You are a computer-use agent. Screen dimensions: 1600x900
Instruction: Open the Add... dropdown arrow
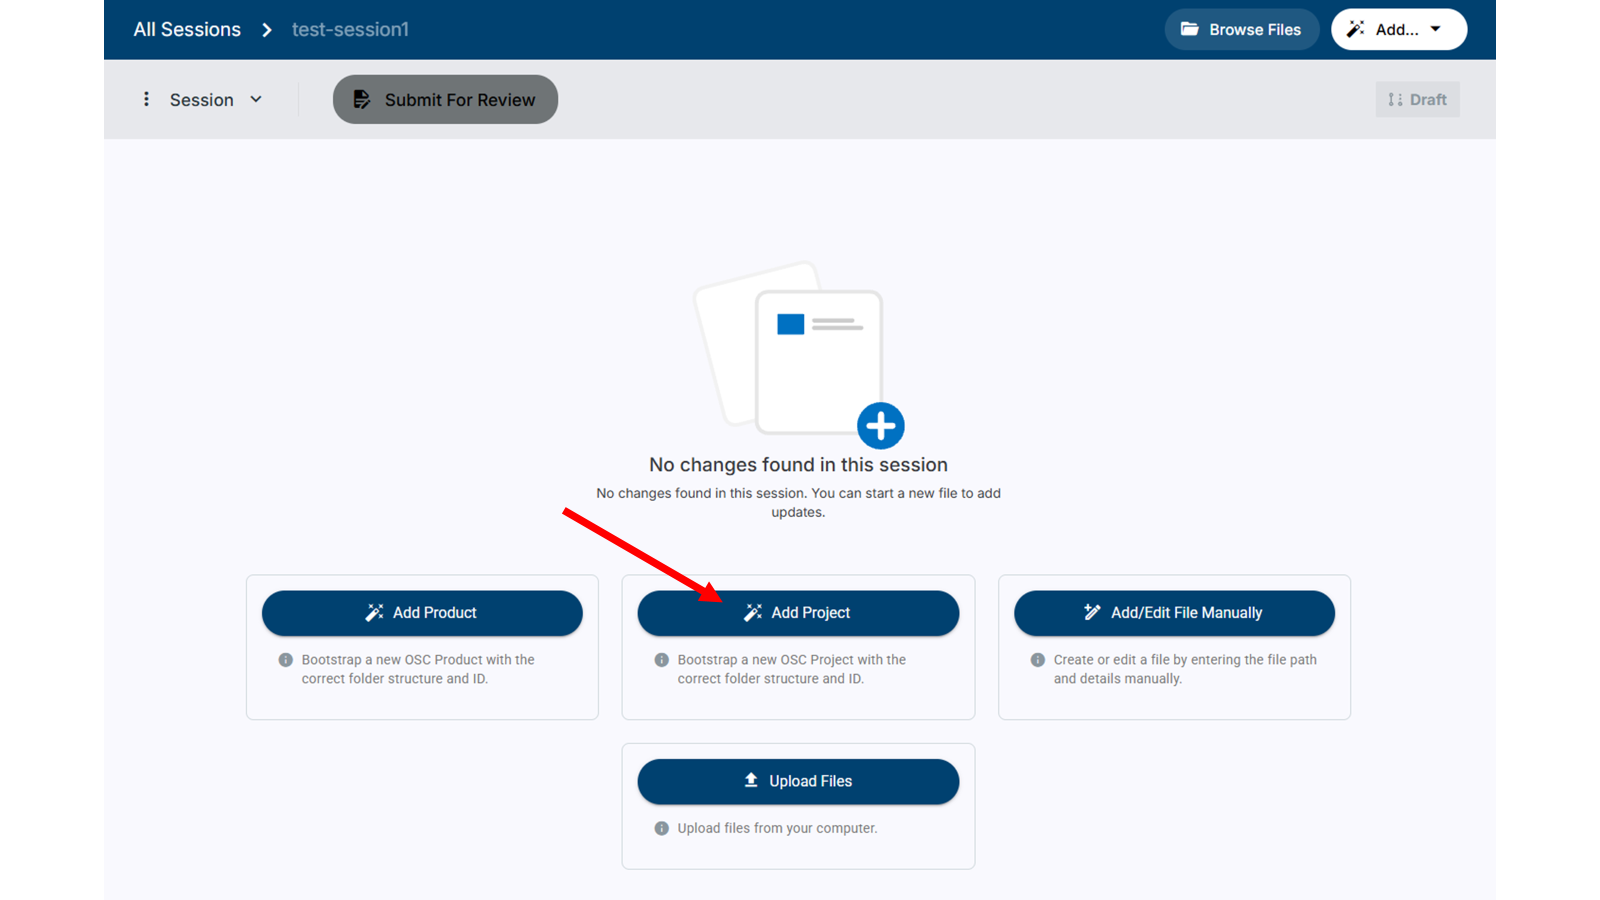tap(1436, 29)
